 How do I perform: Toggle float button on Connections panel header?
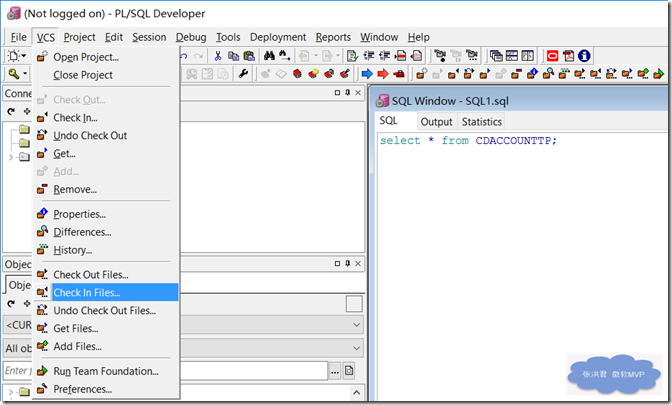[337, 93]
